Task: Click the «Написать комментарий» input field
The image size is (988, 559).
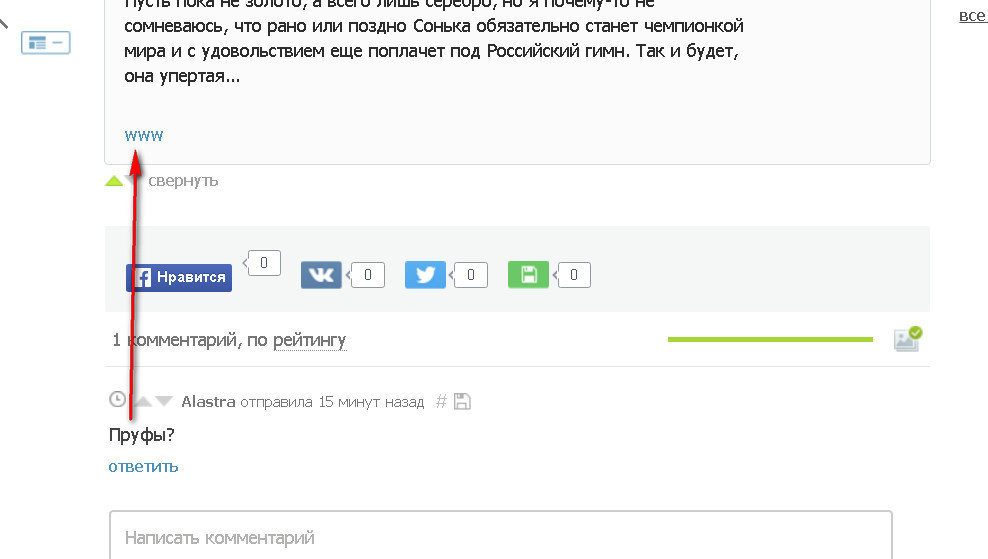Action: [x=500, y=537]
